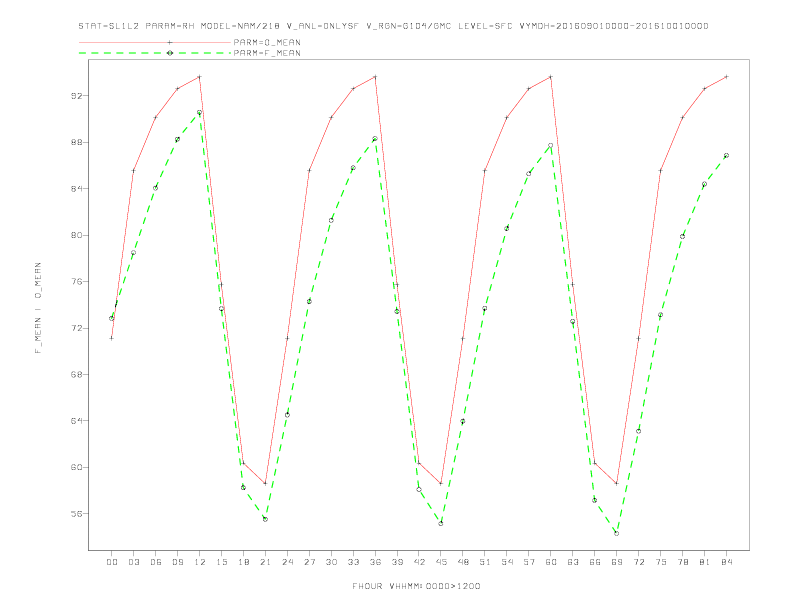Click the x-axis forecast hour label 42
The image size is (792, 612).
point(419,562)
